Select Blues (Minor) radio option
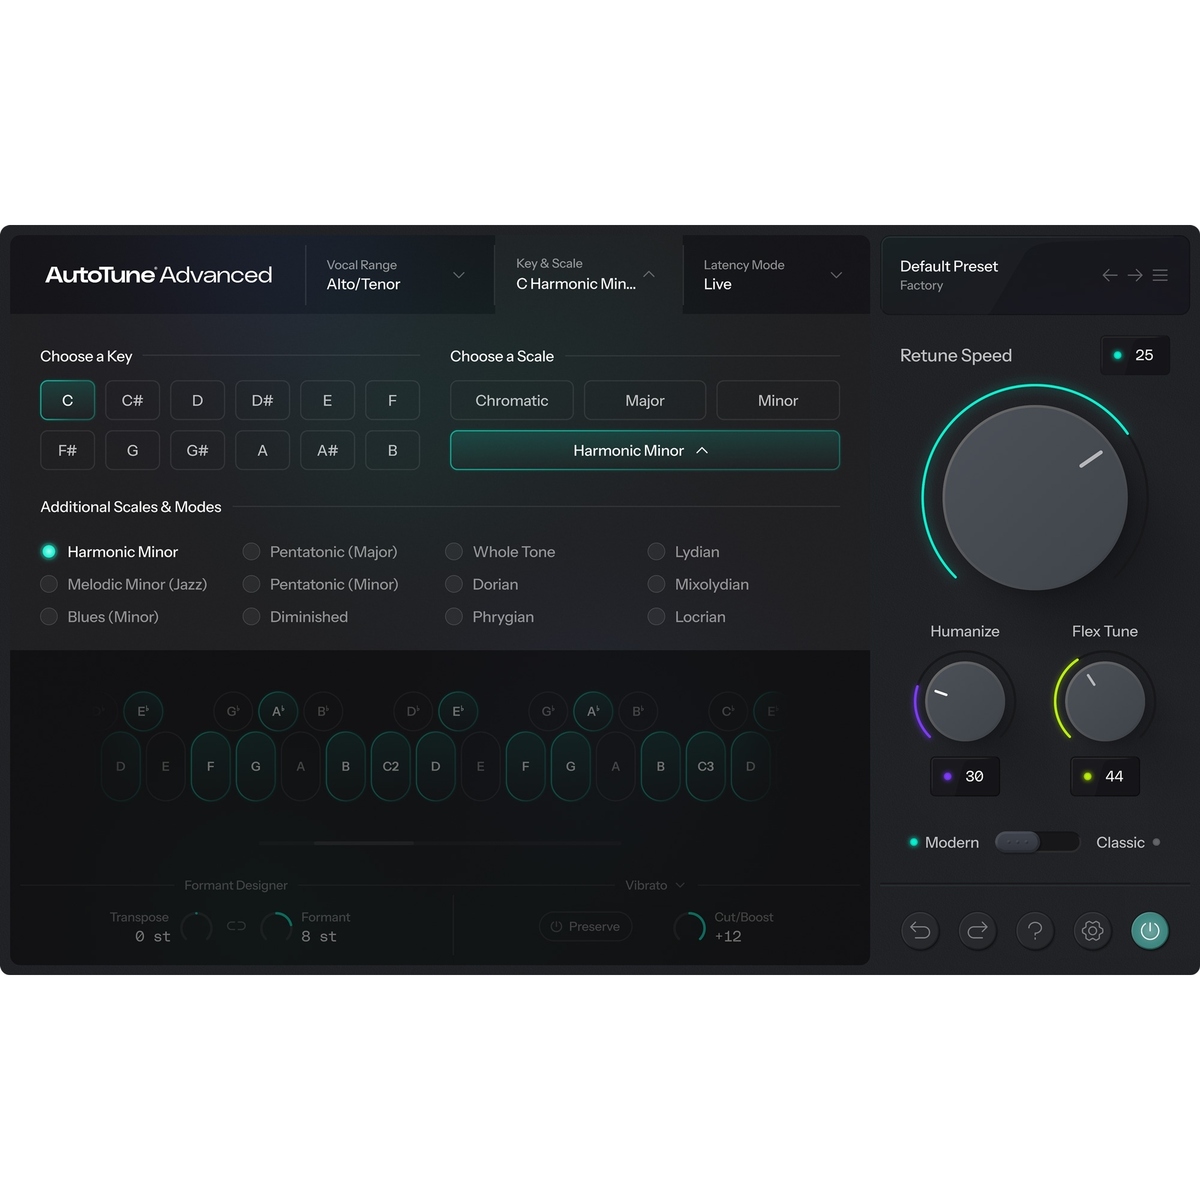This screenshot has width=1200, height=1200. [x=49, y=617]
